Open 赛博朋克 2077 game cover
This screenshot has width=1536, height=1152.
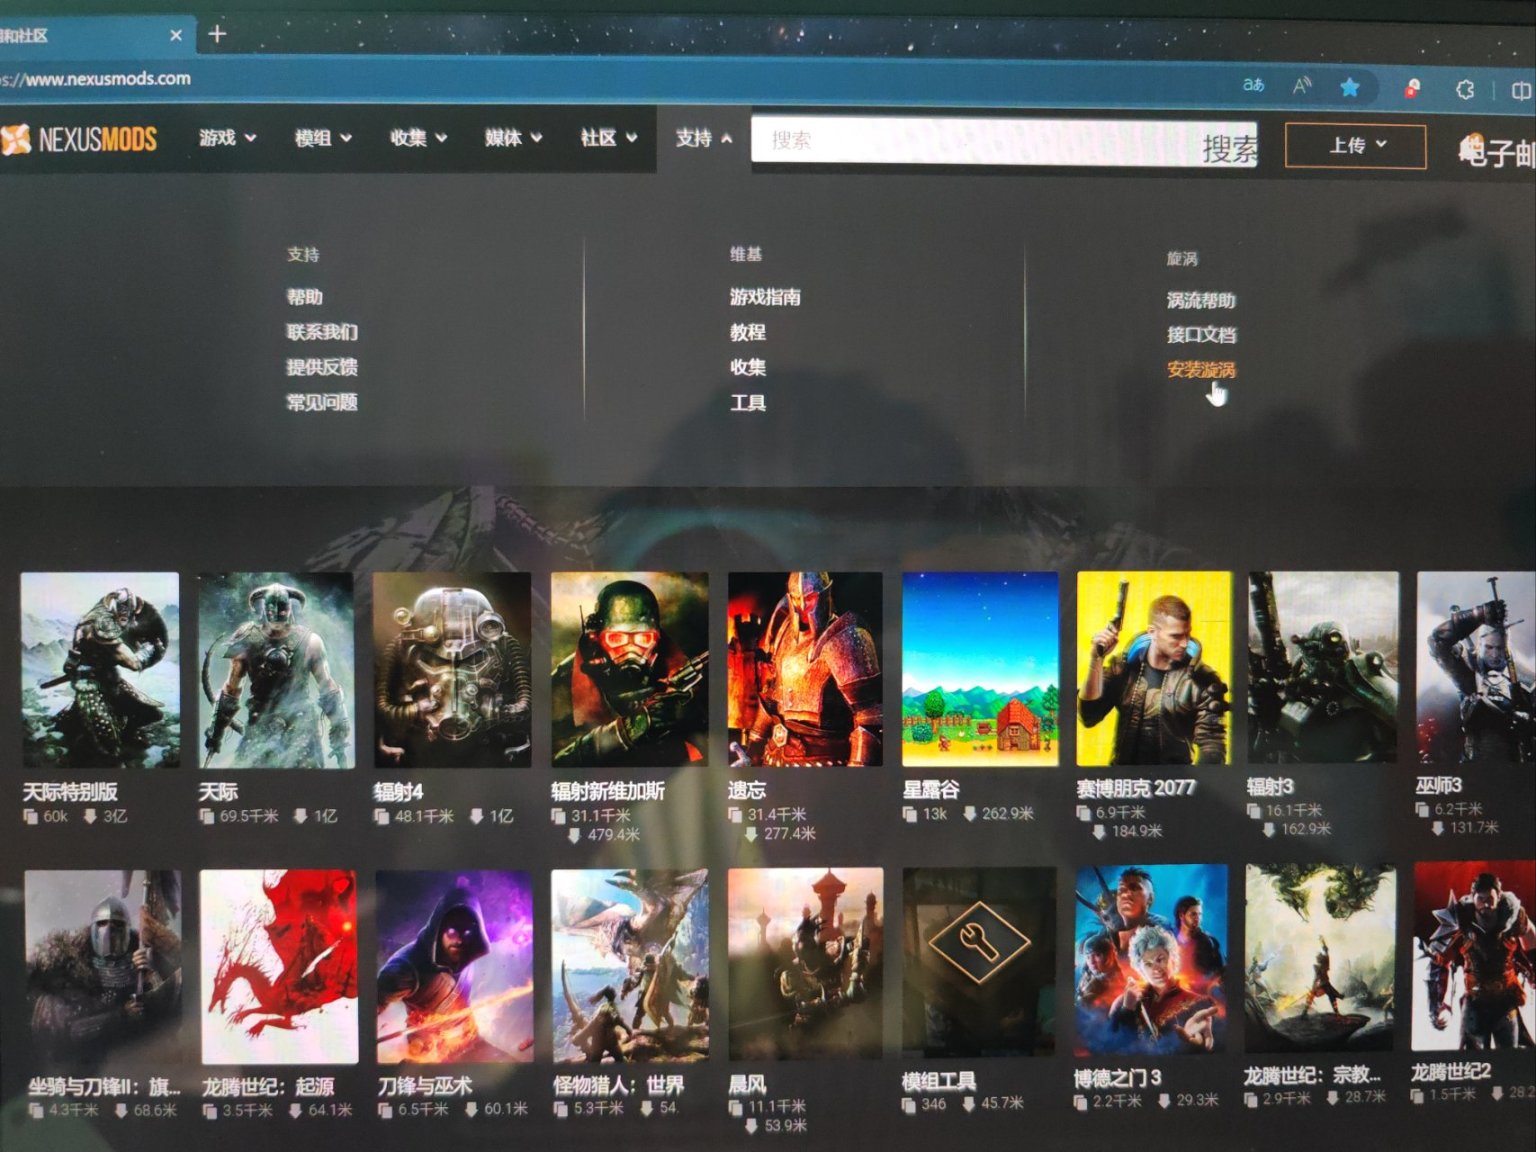point(1154,668)
